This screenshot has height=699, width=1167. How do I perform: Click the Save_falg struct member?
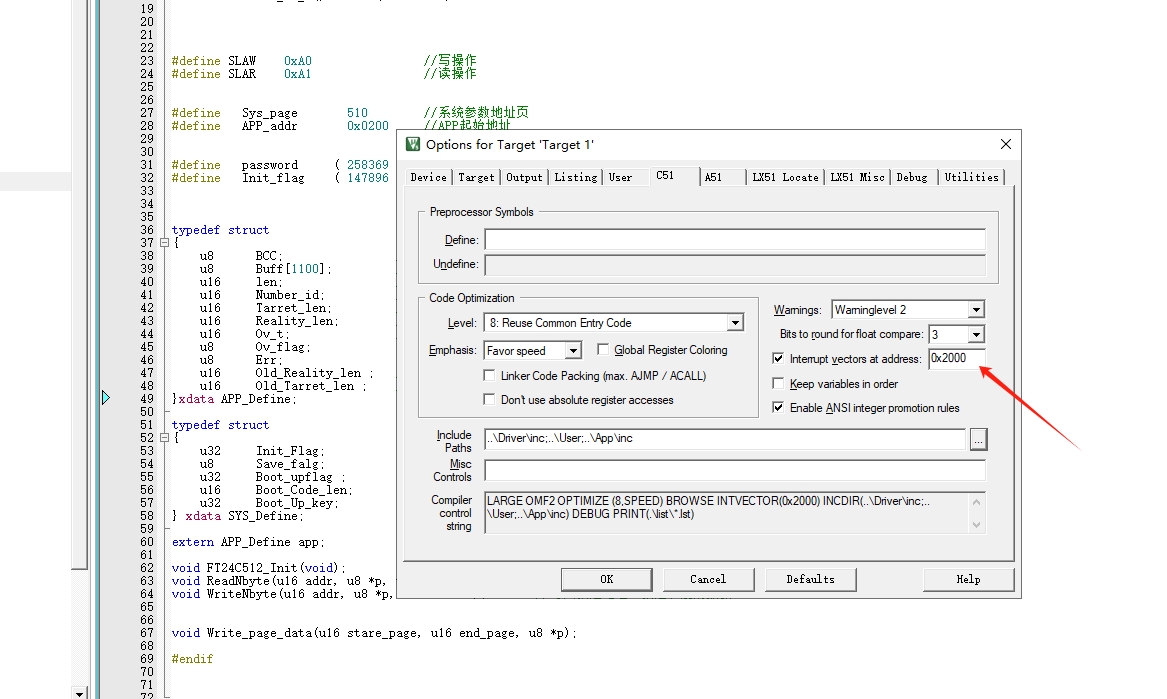pos(290,464)
